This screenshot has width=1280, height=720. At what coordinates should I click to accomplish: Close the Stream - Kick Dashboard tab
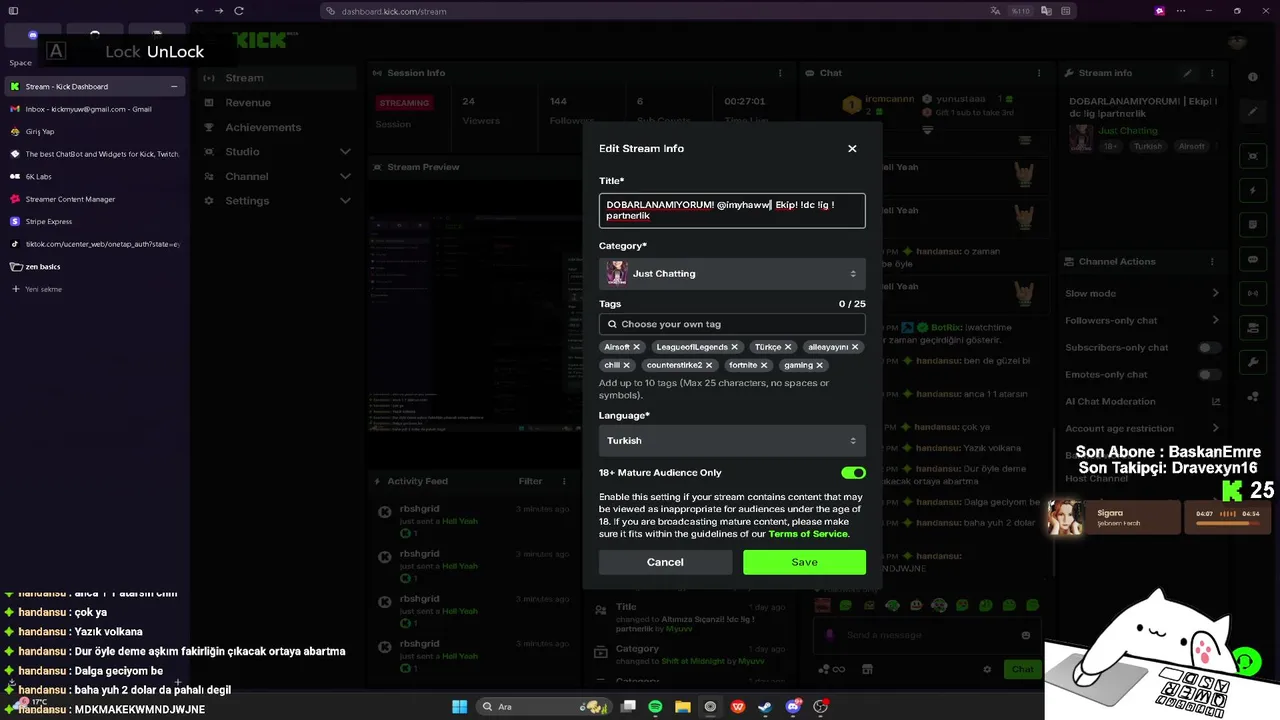point(174,86)
